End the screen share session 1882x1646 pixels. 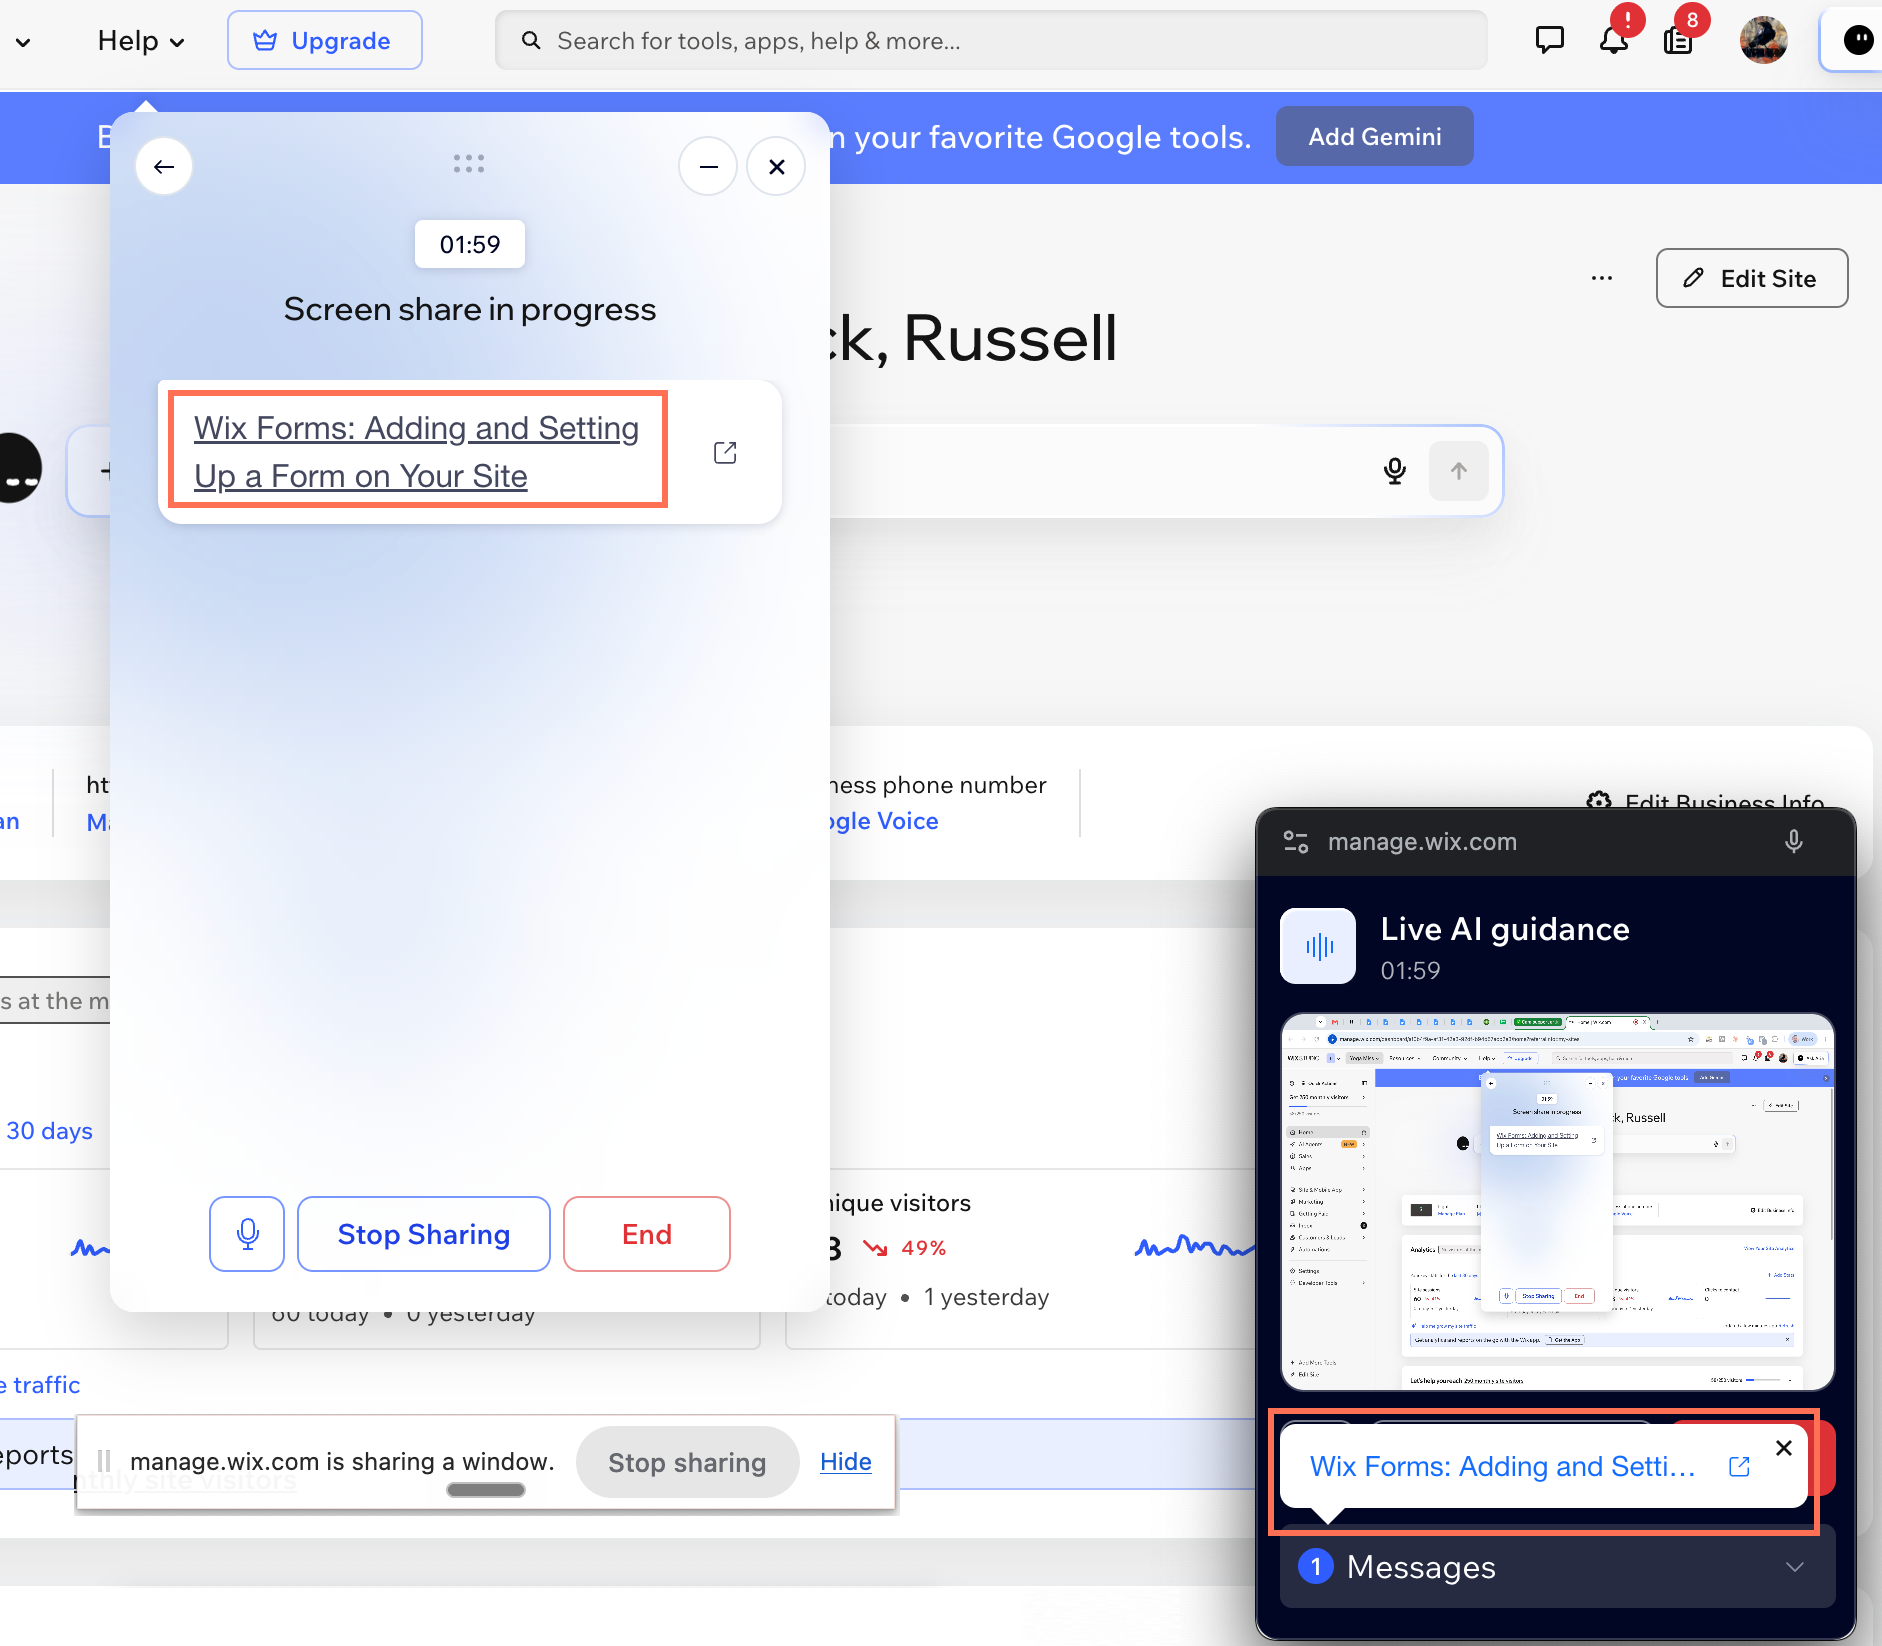(x=647, y=1234)
